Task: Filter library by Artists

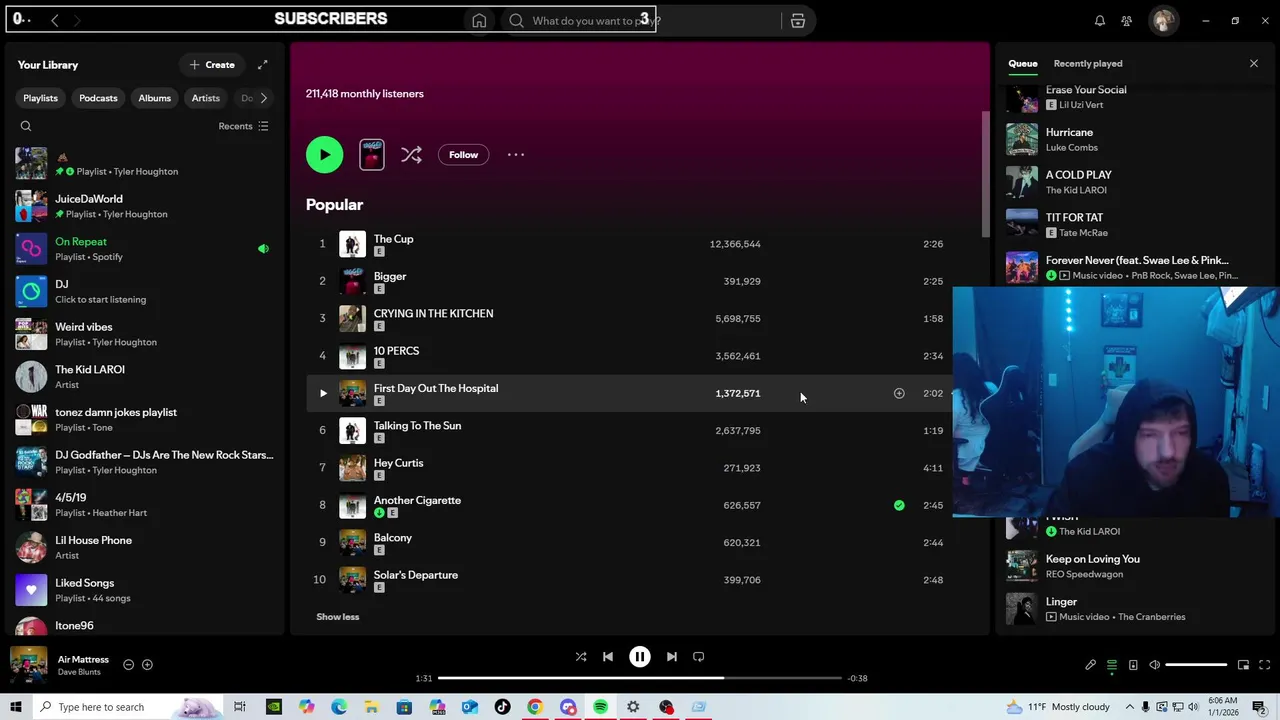Action: (205, 98)
